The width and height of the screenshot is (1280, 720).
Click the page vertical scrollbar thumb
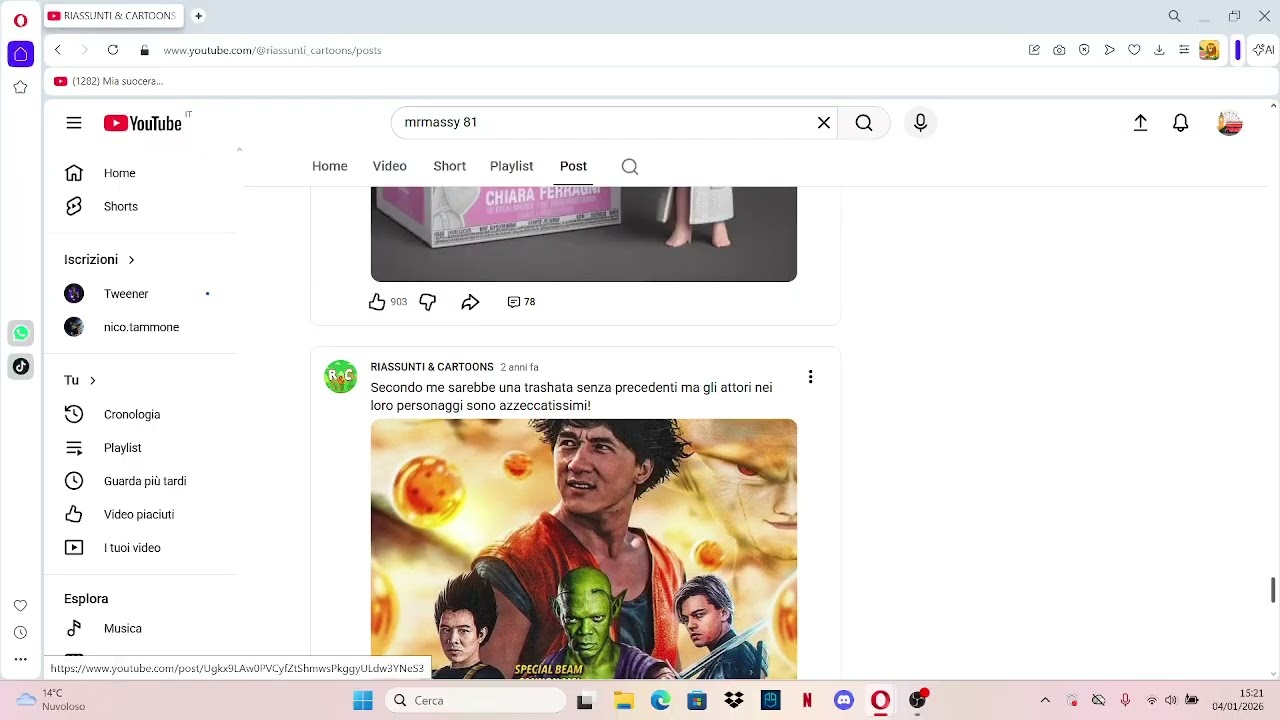coord(1273,590)
